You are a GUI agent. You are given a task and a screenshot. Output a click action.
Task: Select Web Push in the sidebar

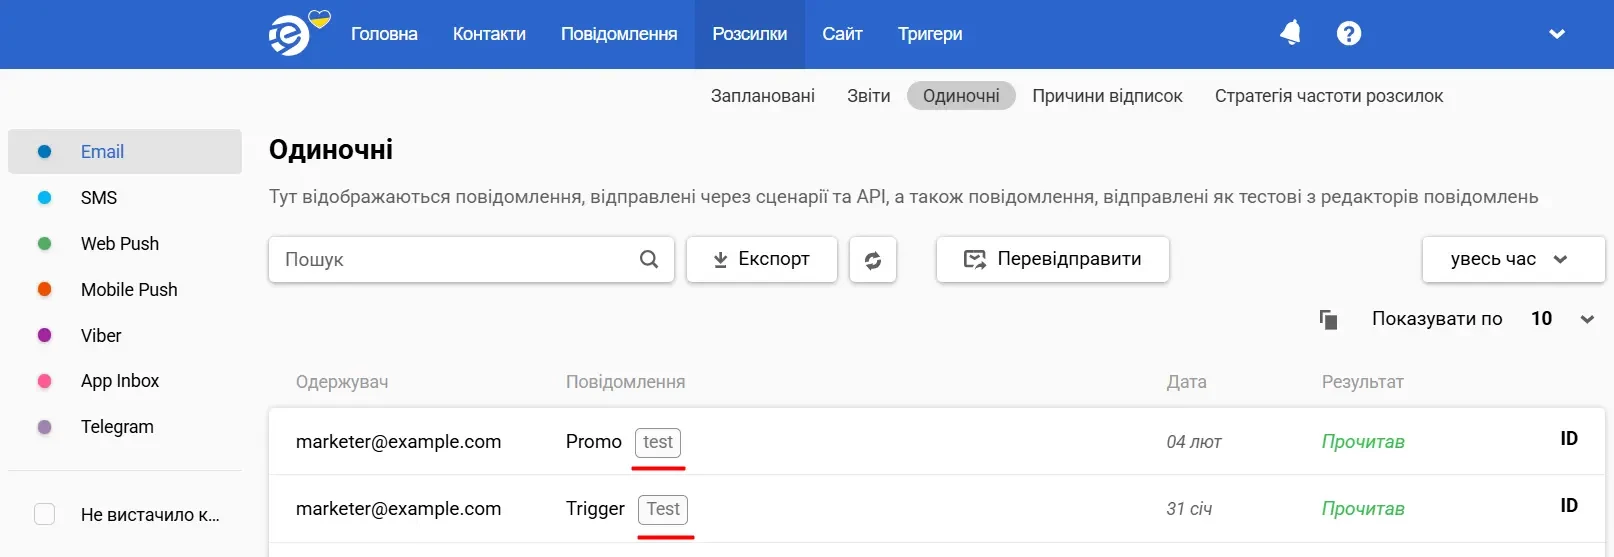click(x=120, y=244)
